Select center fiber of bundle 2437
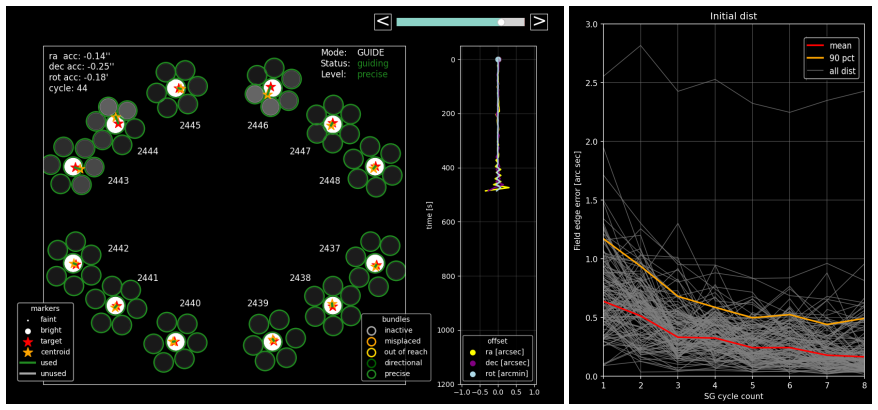878x410 pixels. click(375, 264)
